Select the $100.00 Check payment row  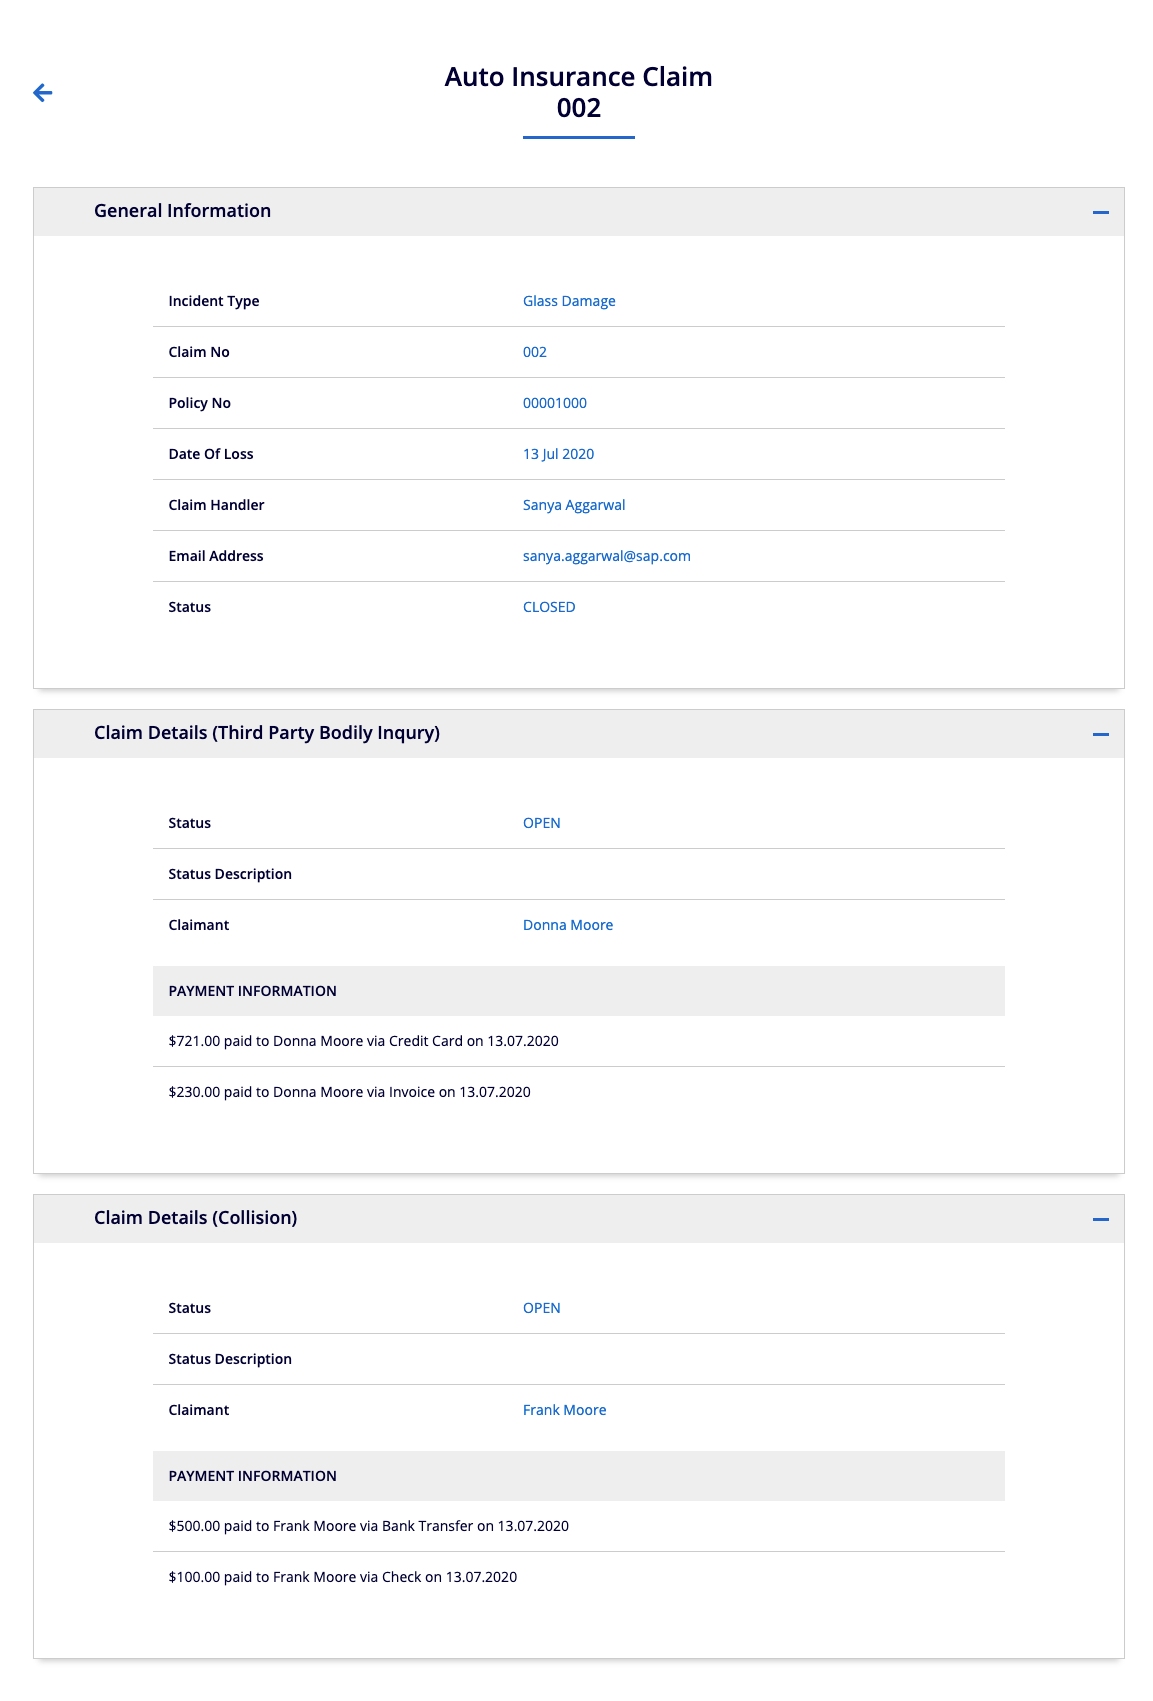[x=342, y=1577]
